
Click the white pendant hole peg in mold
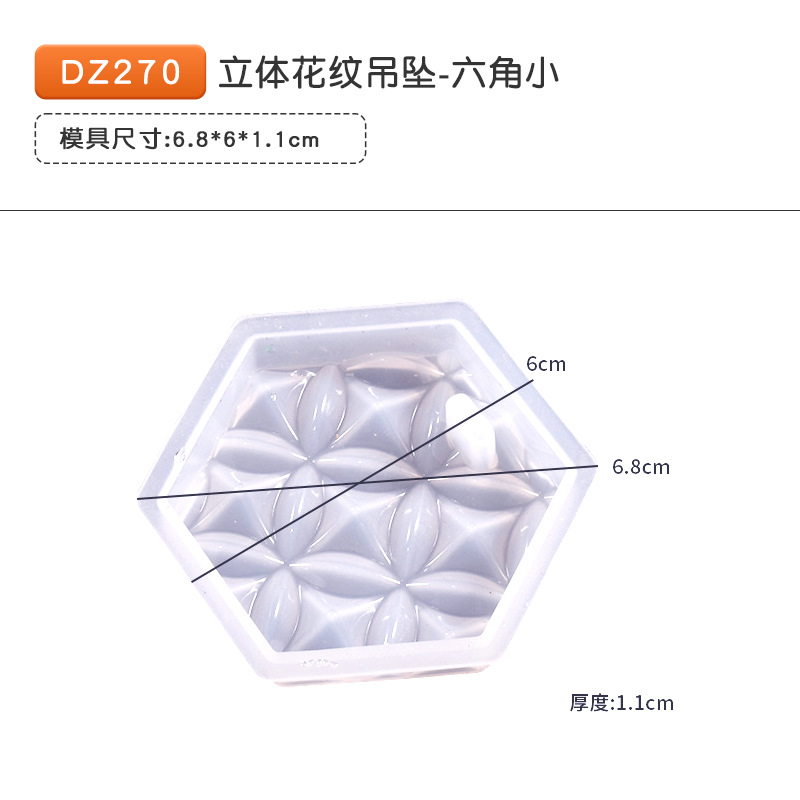pos(470,430)
